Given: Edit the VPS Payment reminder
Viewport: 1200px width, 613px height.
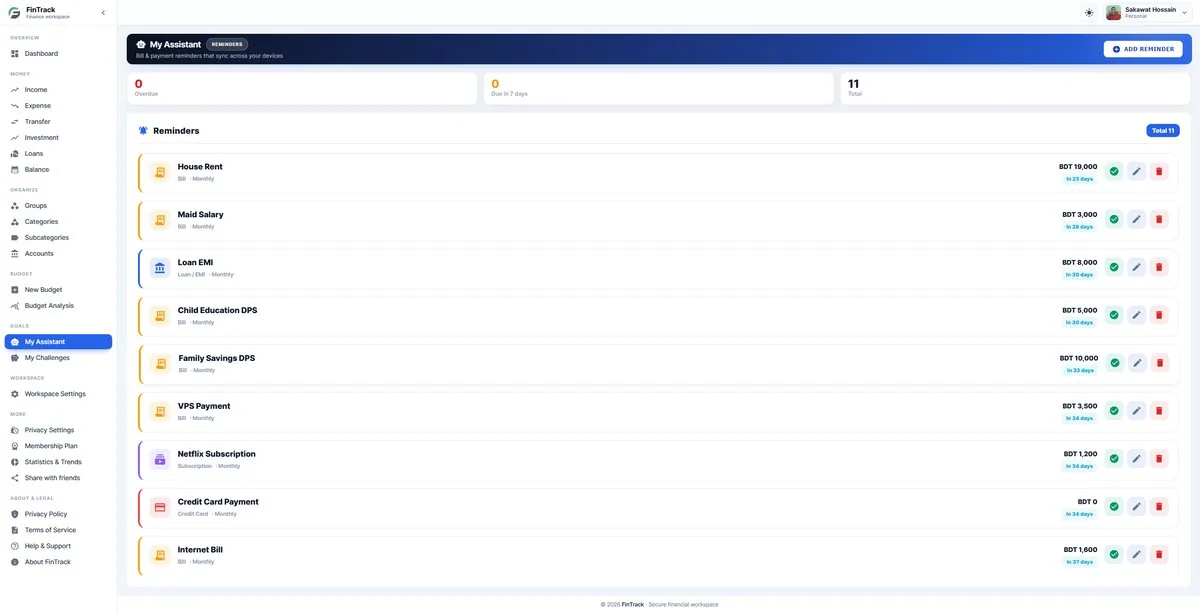Looking at the screenshot, I should 1137,411.
